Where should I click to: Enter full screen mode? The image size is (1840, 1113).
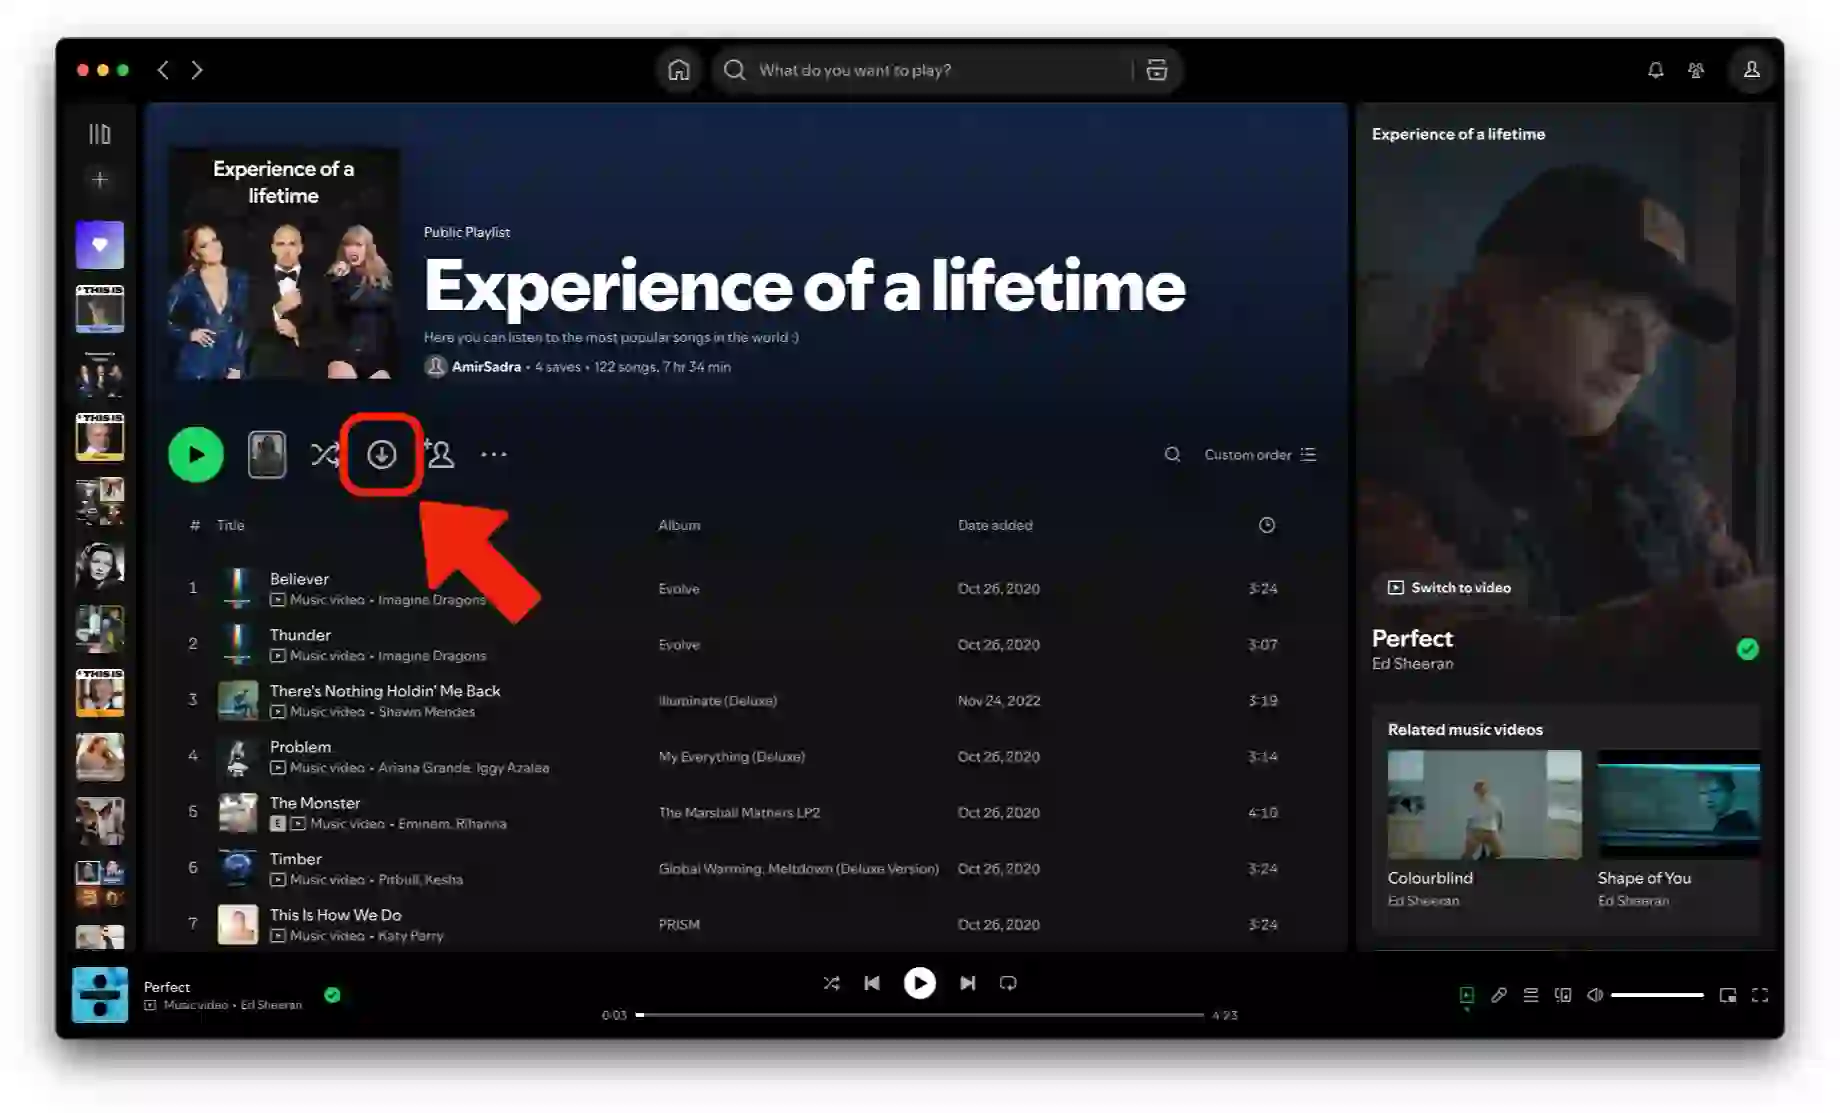point(1760,995)
